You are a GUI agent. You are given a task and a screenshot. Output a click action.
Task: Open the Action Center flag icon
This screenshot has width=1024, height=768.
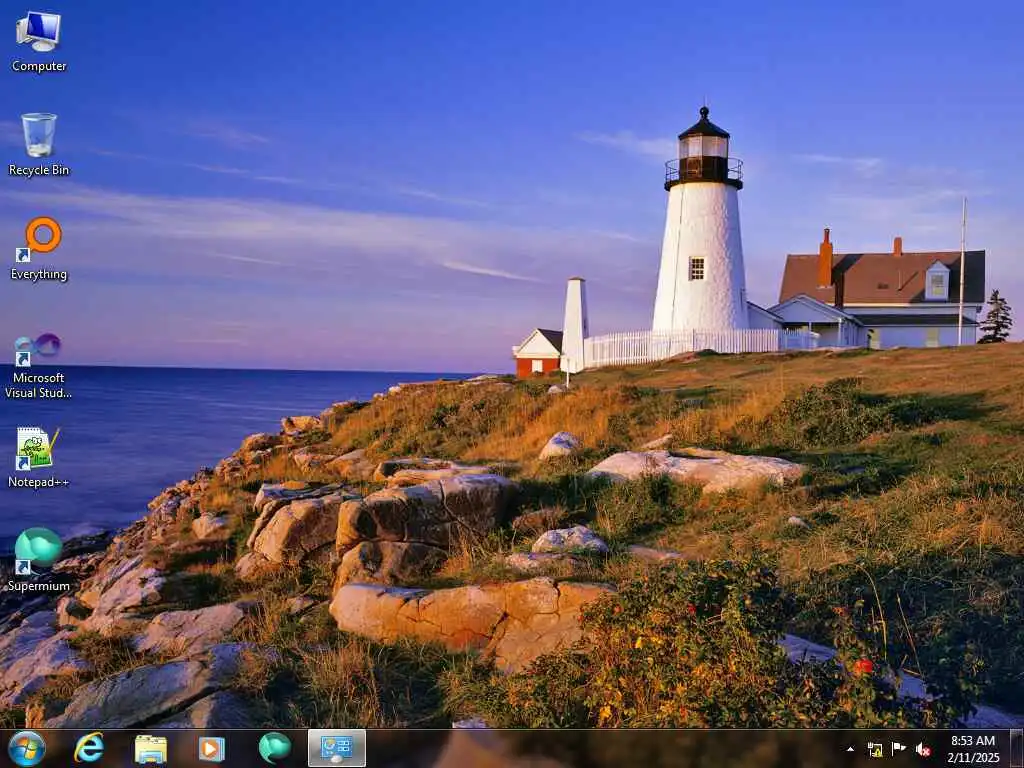(x=899, y=749)
